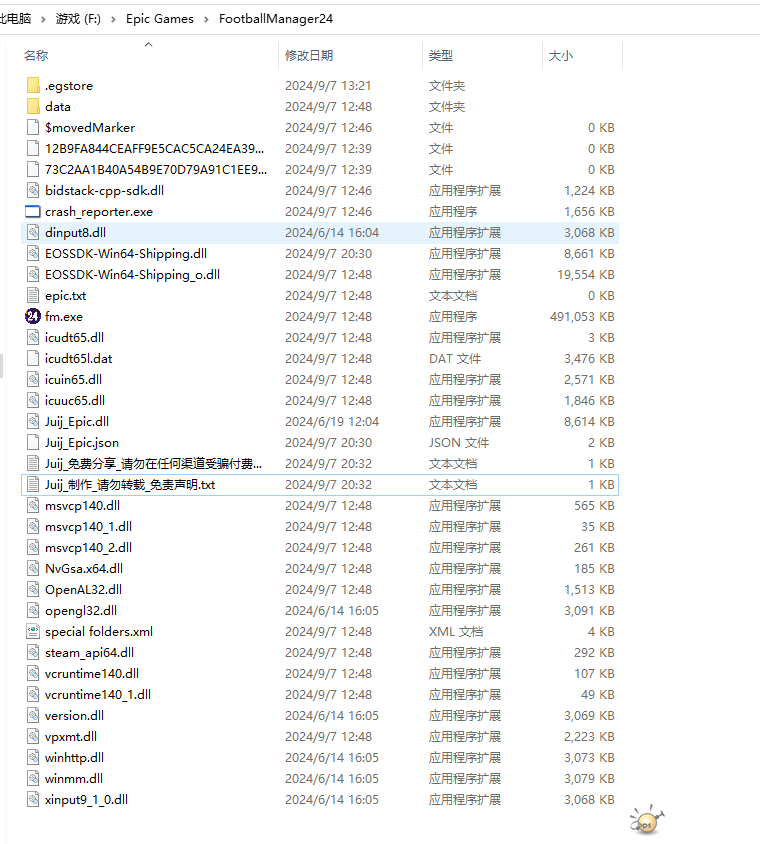Click the NvGsa.x64.dll file icon
This screenshot has width=760, height=844.
pyautogui.click(x=33, y=568)
